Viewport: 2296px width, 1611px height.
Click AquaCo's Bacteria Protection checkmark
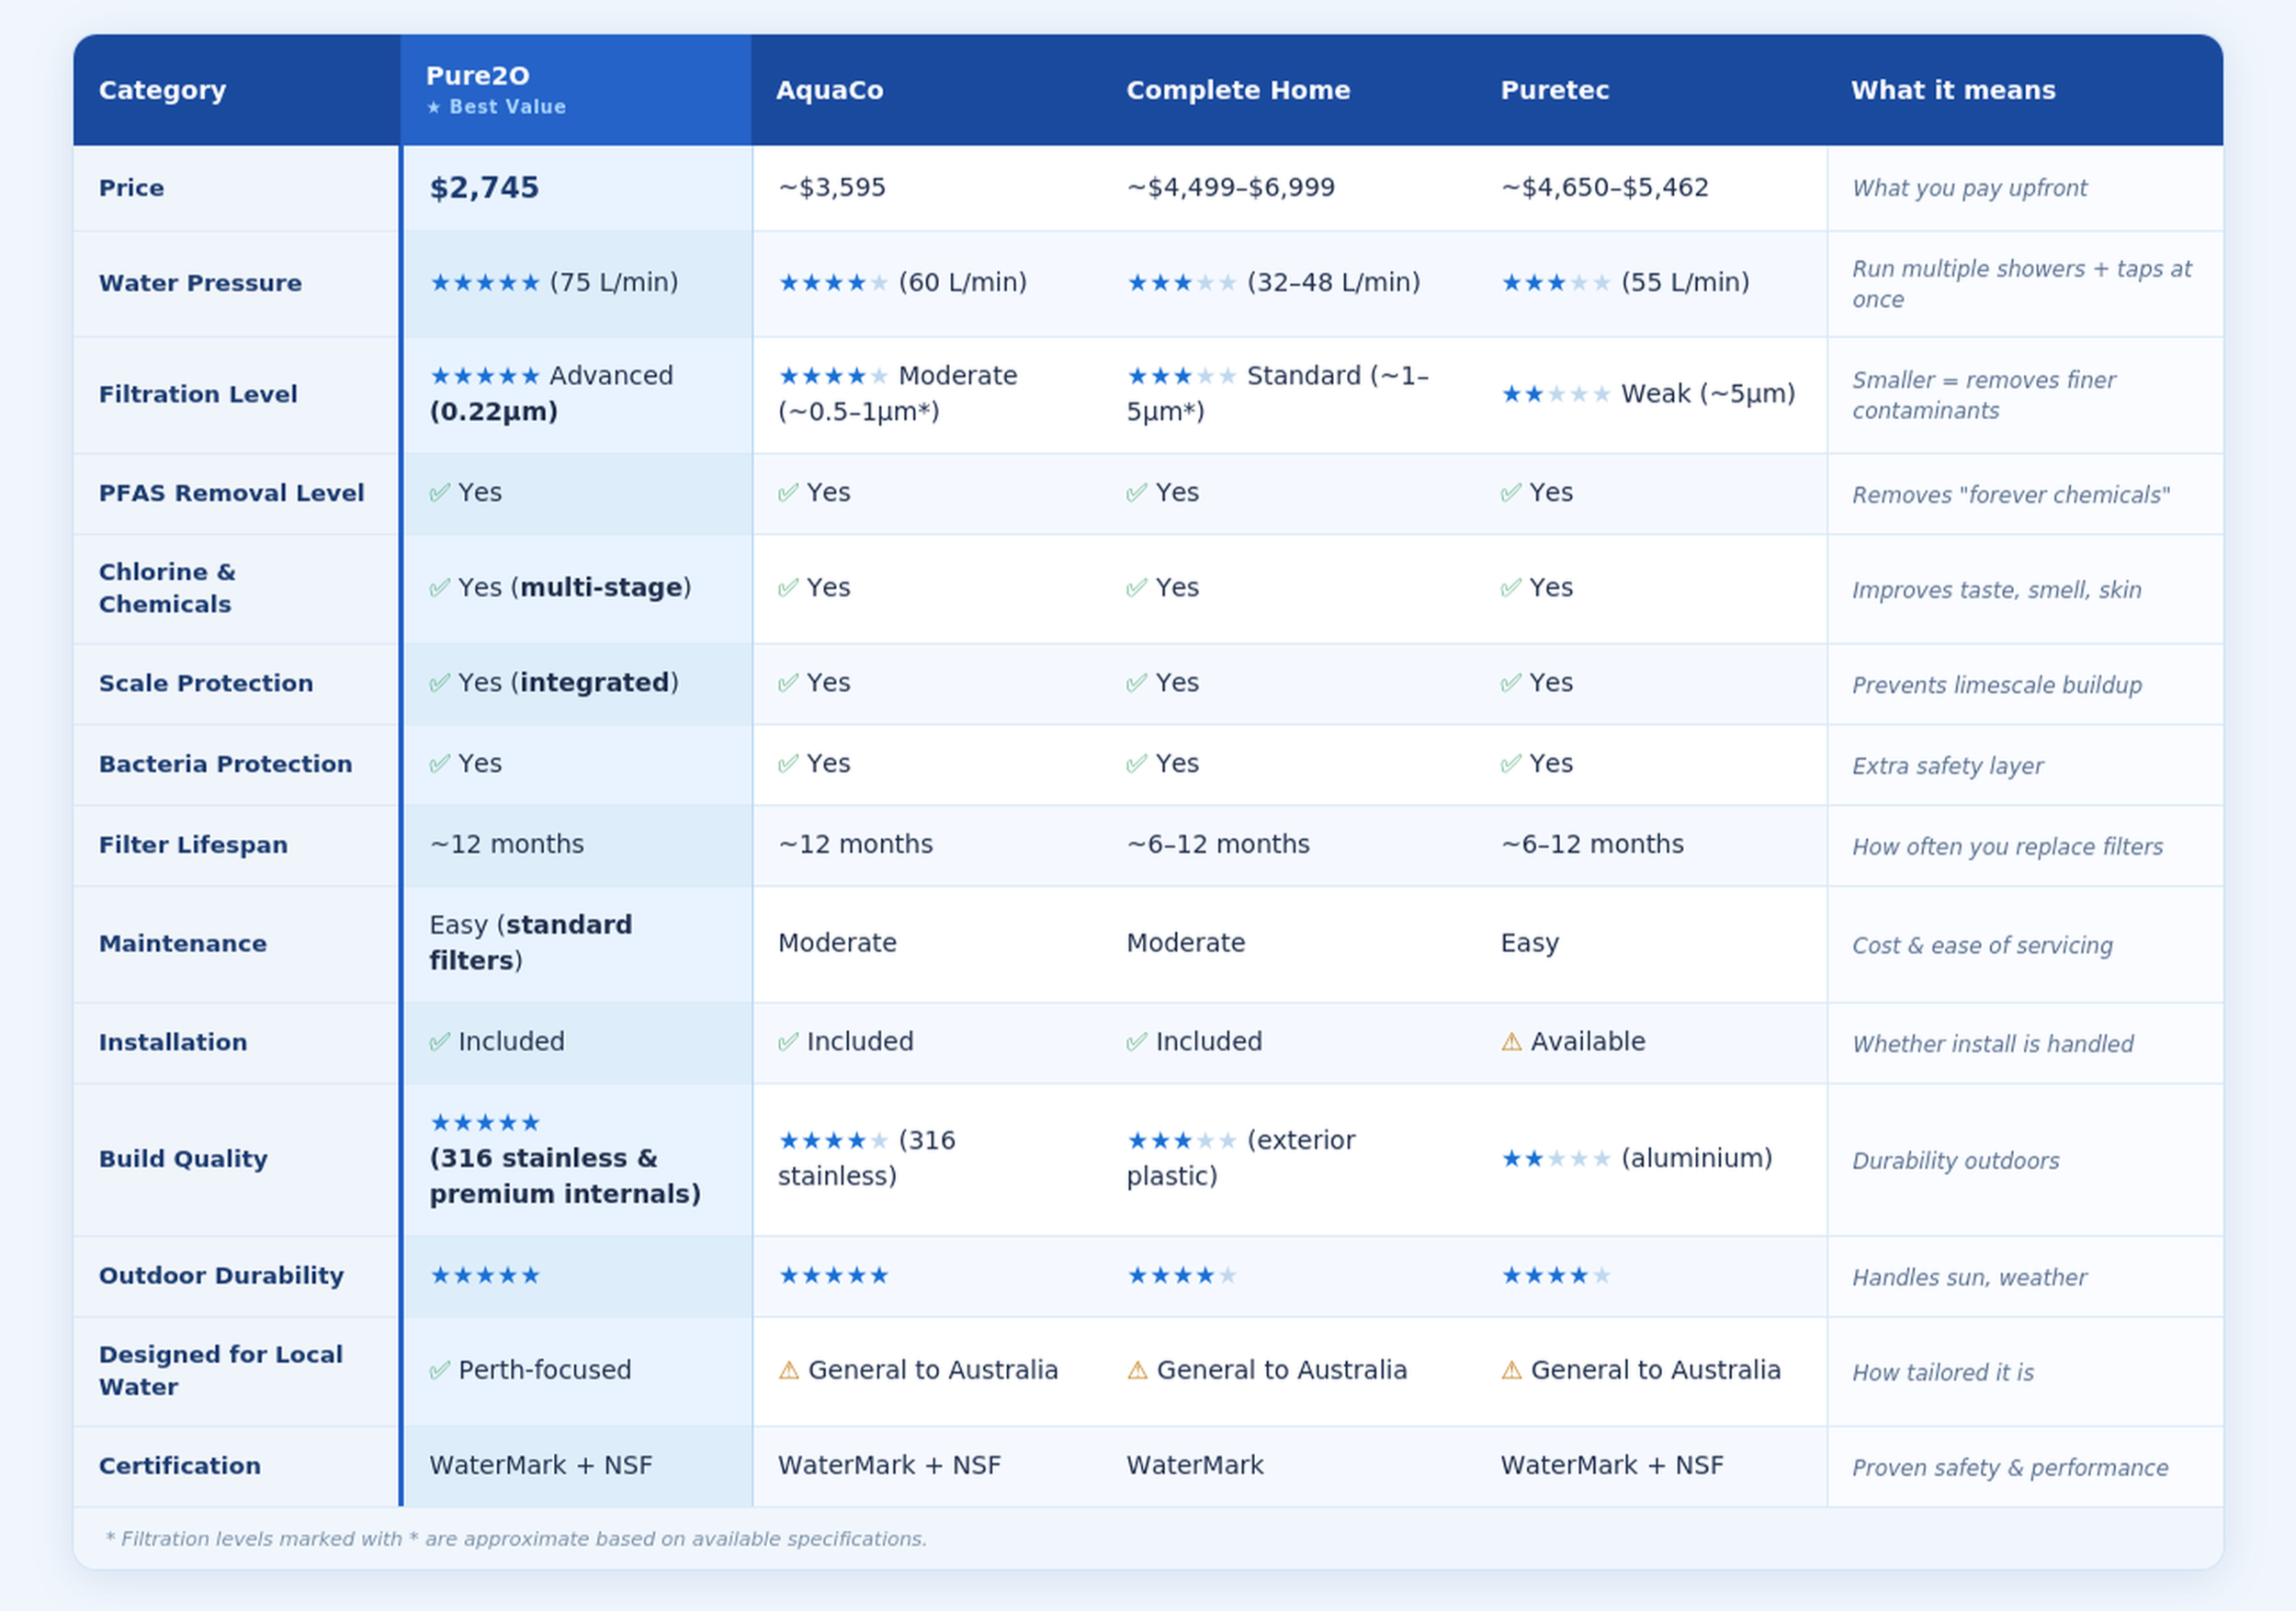pyautogui.click(x=788, y=764)
